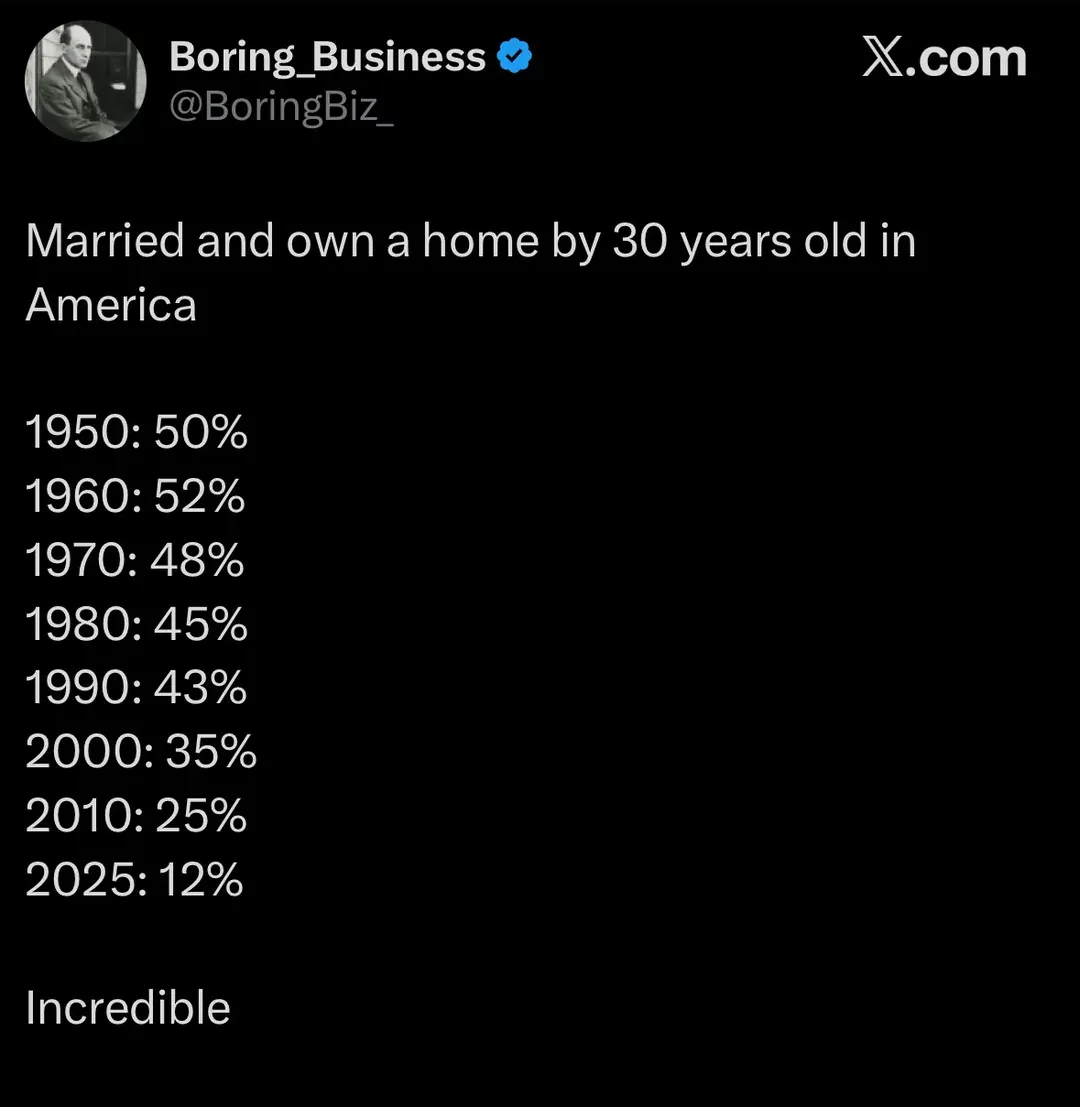Click the stylized X letter in X.com
This screenshot has width=1080, height=1107.
(x=882, y=57)
